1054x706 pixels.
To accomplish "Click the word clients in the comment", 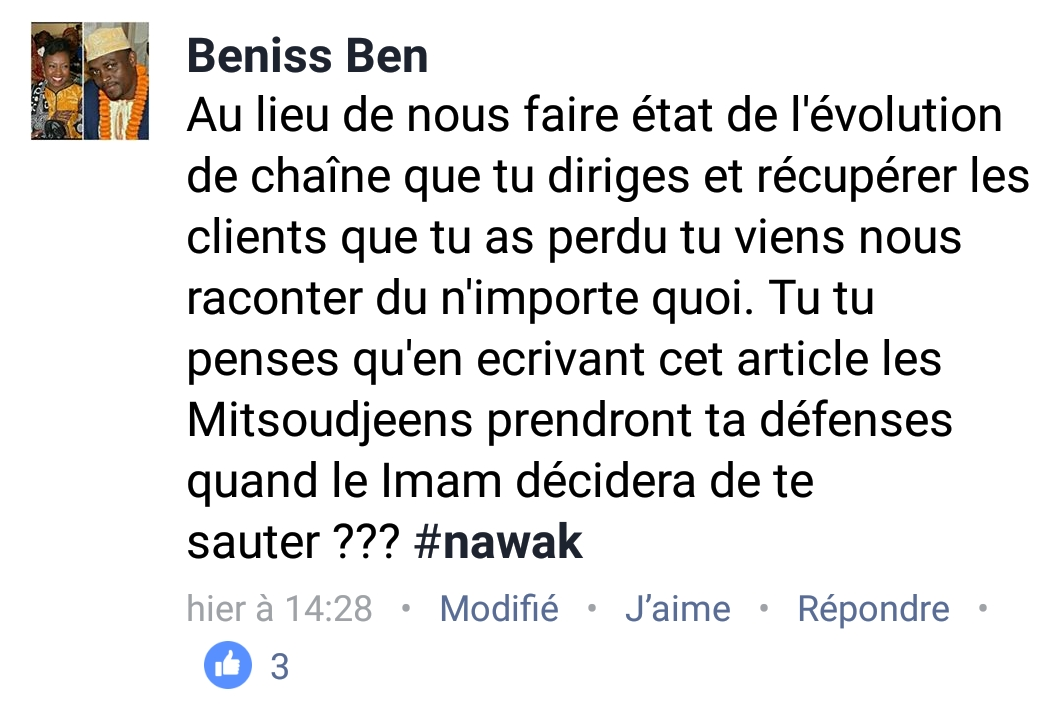I will (256, 237).
